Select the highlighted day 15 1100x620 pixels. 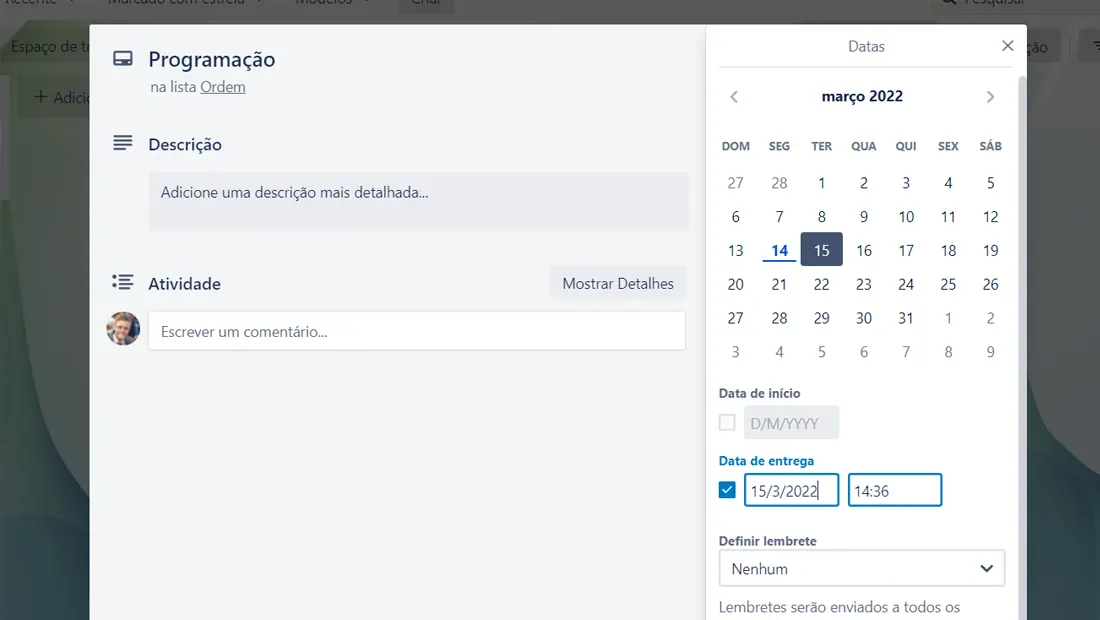click(821, 250)
